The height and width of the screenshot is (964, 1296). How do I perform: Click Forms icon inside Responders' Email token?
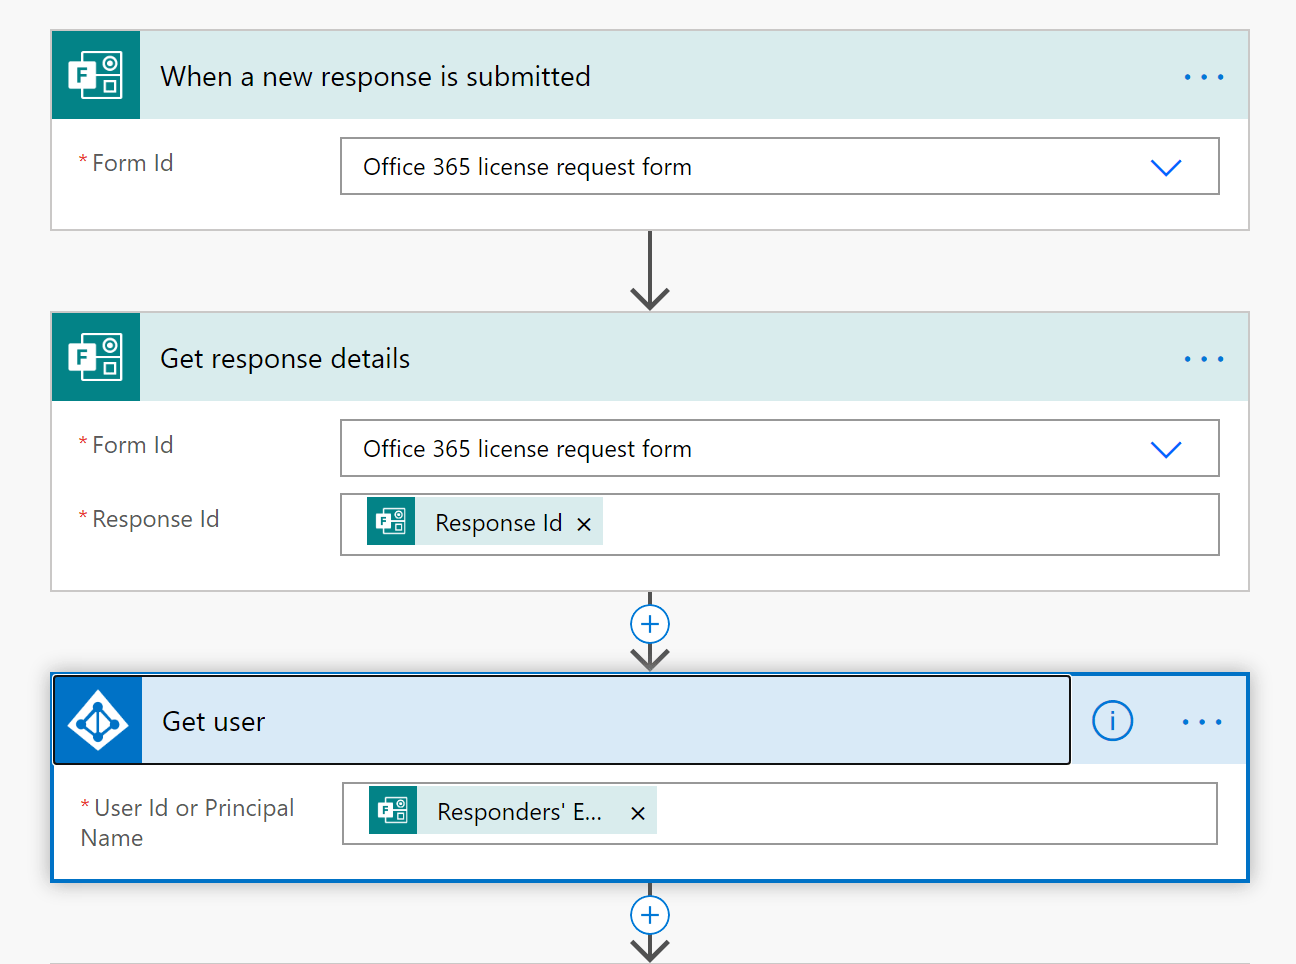pos(393,810)
